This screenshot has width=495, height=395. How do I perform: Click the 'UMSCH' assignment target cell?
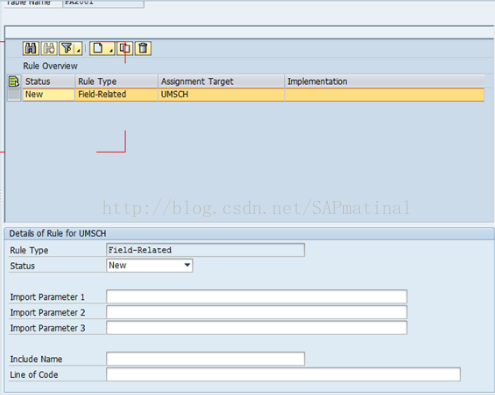(221, 95)
